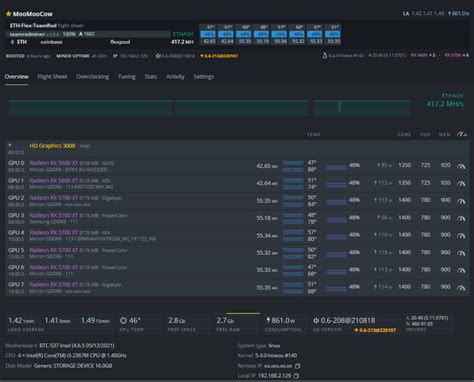
Task: Click the 2.7 Gb free RAM value
Action: [x=225, y=321]
